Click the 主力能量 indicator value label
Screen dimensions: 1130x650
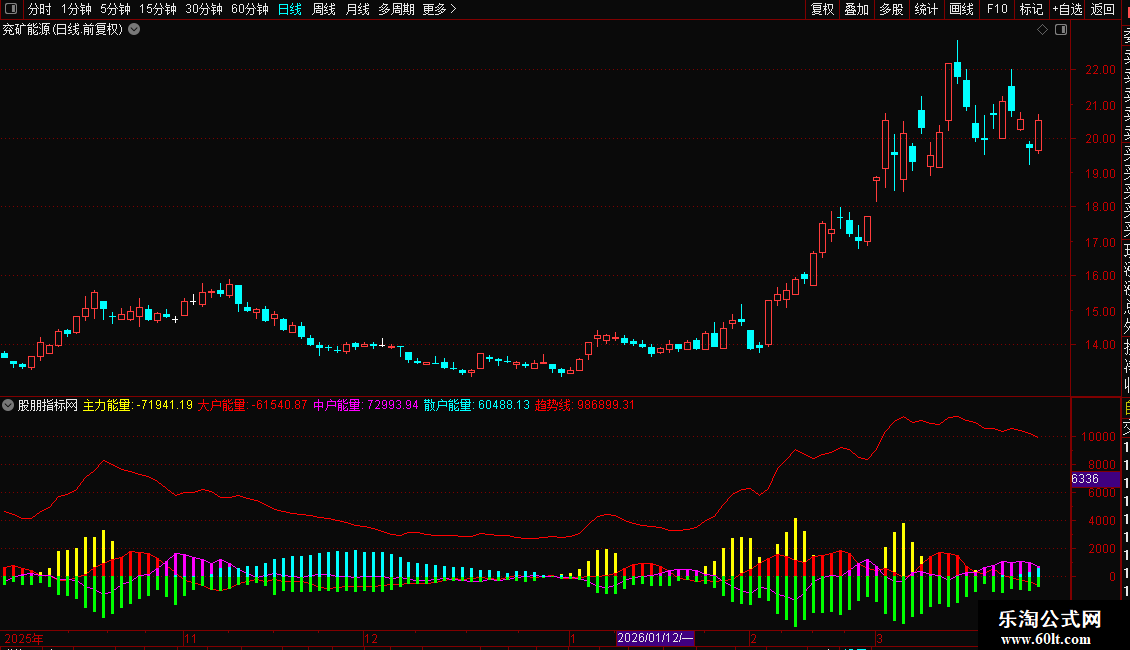pos(138,405)
